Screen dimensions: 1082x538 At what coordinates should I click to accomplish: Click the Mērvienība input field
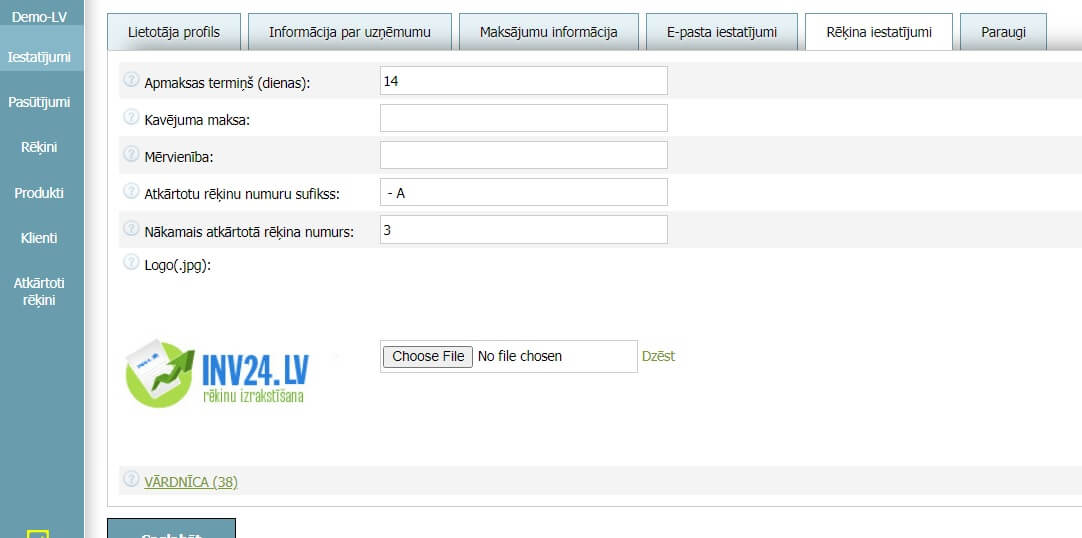[524, 155]
